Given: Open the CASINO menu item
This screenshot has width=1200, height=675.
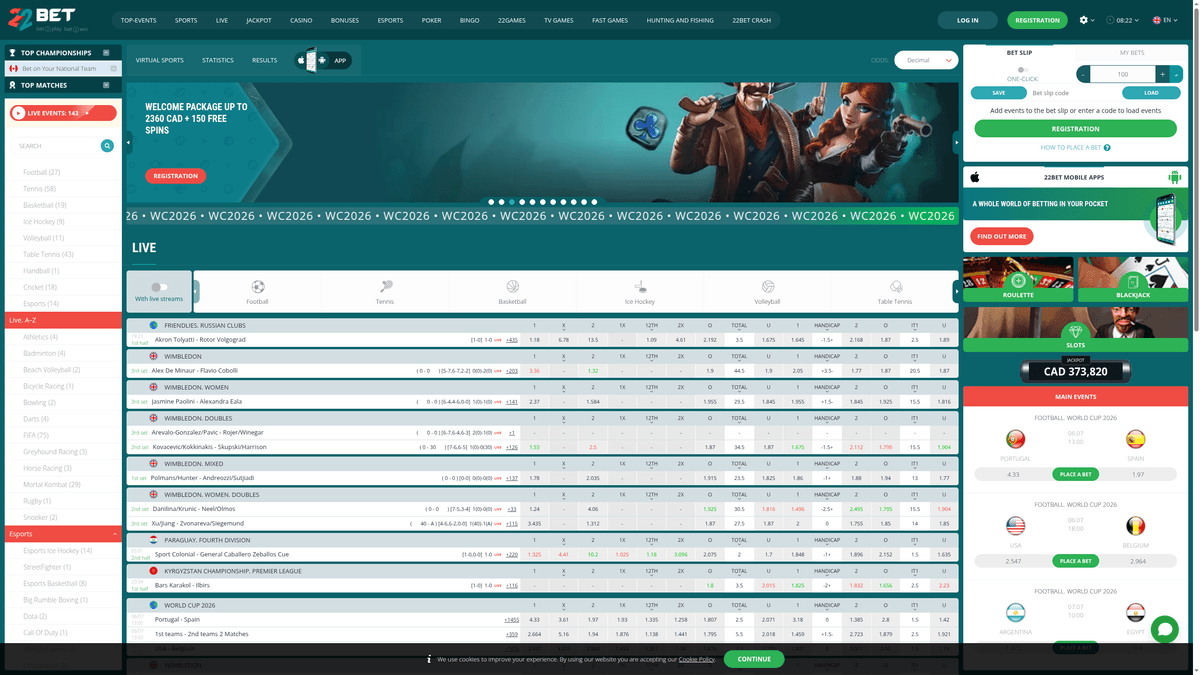Looking at the screenshot, I should pyautogui.click(x=301, y=20).
